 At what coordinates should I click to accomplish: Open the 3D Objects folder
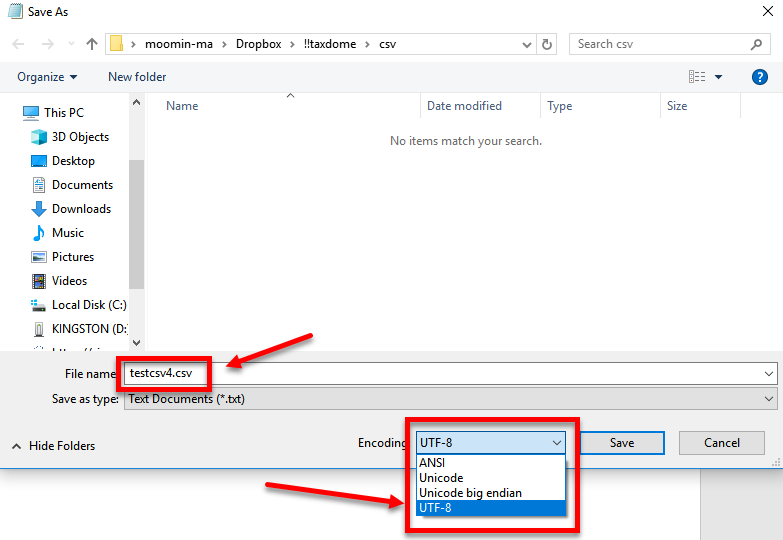coord(80,137)
